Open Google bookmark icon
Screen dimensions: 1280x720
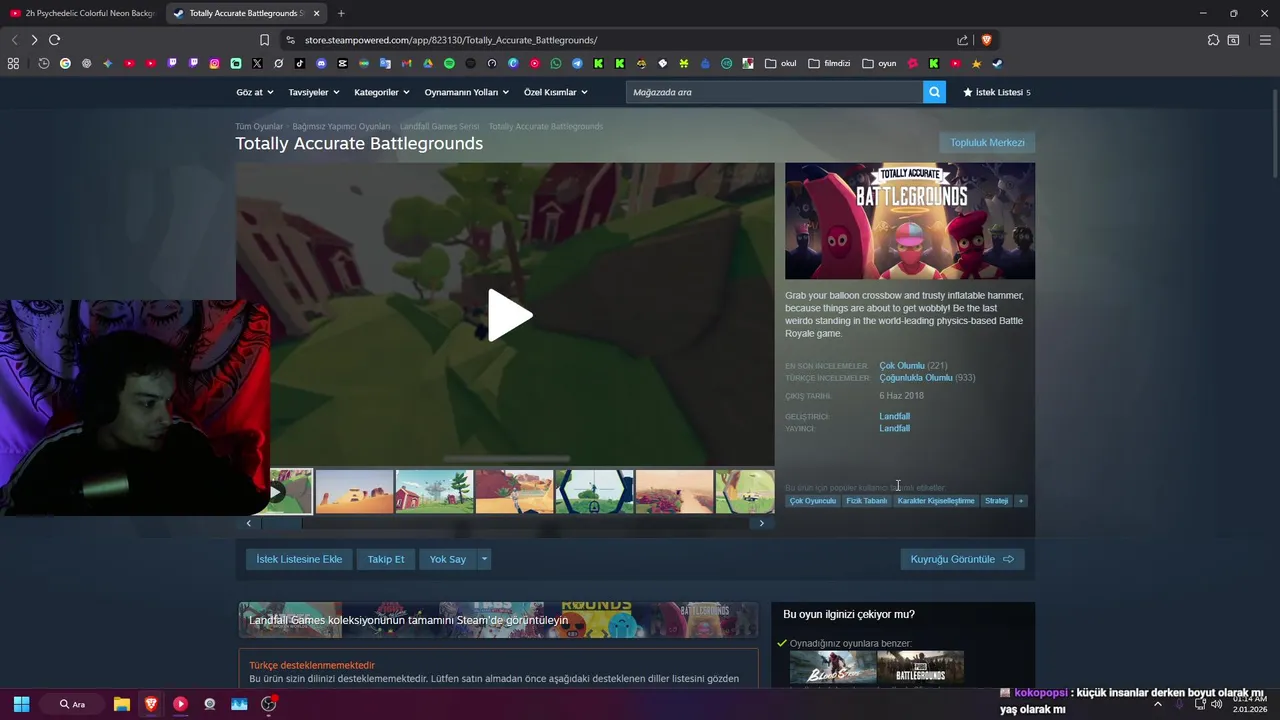(x=65, y=63)
